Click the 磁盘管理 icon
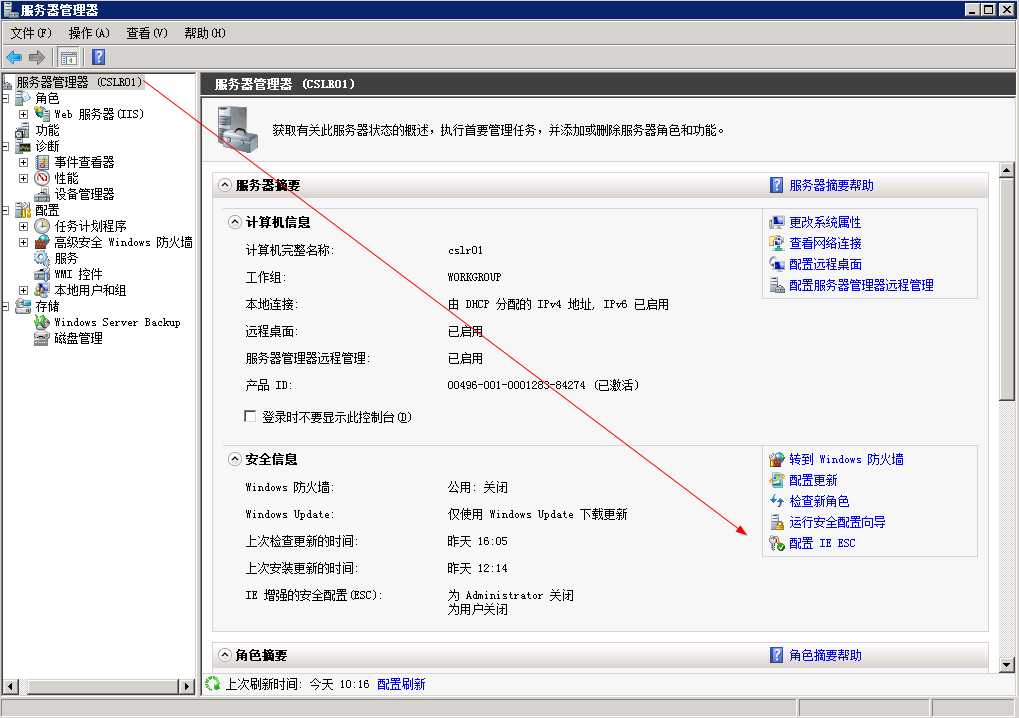The width and height of the screenshot is (1019, 718). 42,338
